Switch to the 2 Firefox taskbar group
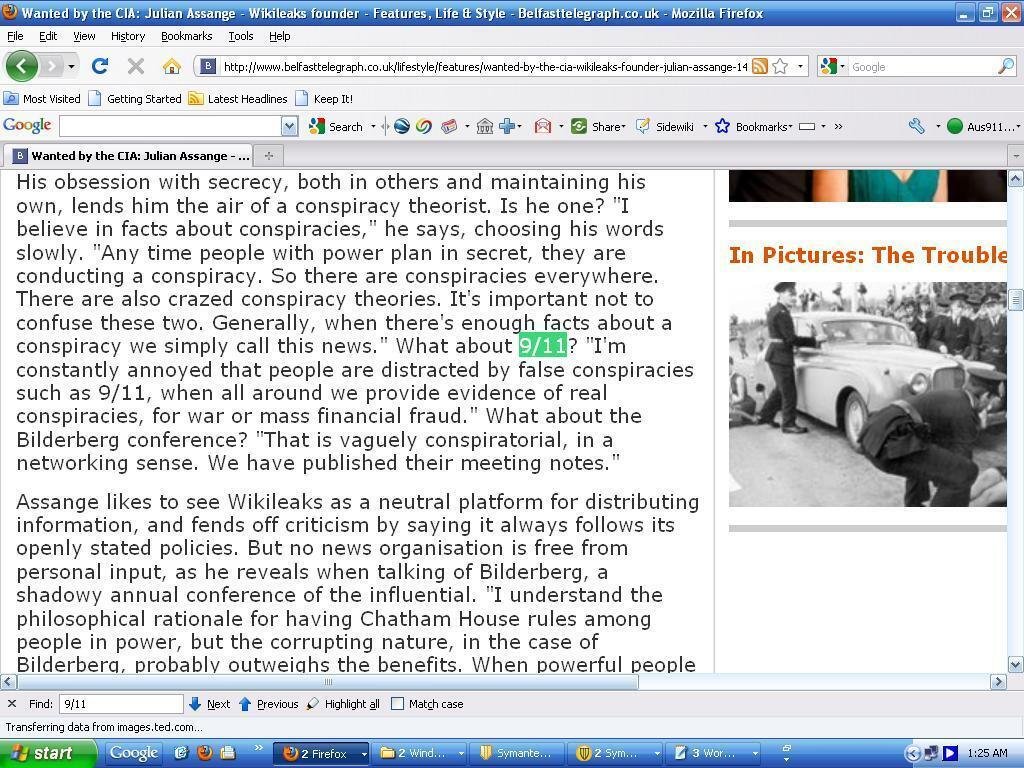The height and width of the screenshot is (768, 1024). tap(321, 753)
